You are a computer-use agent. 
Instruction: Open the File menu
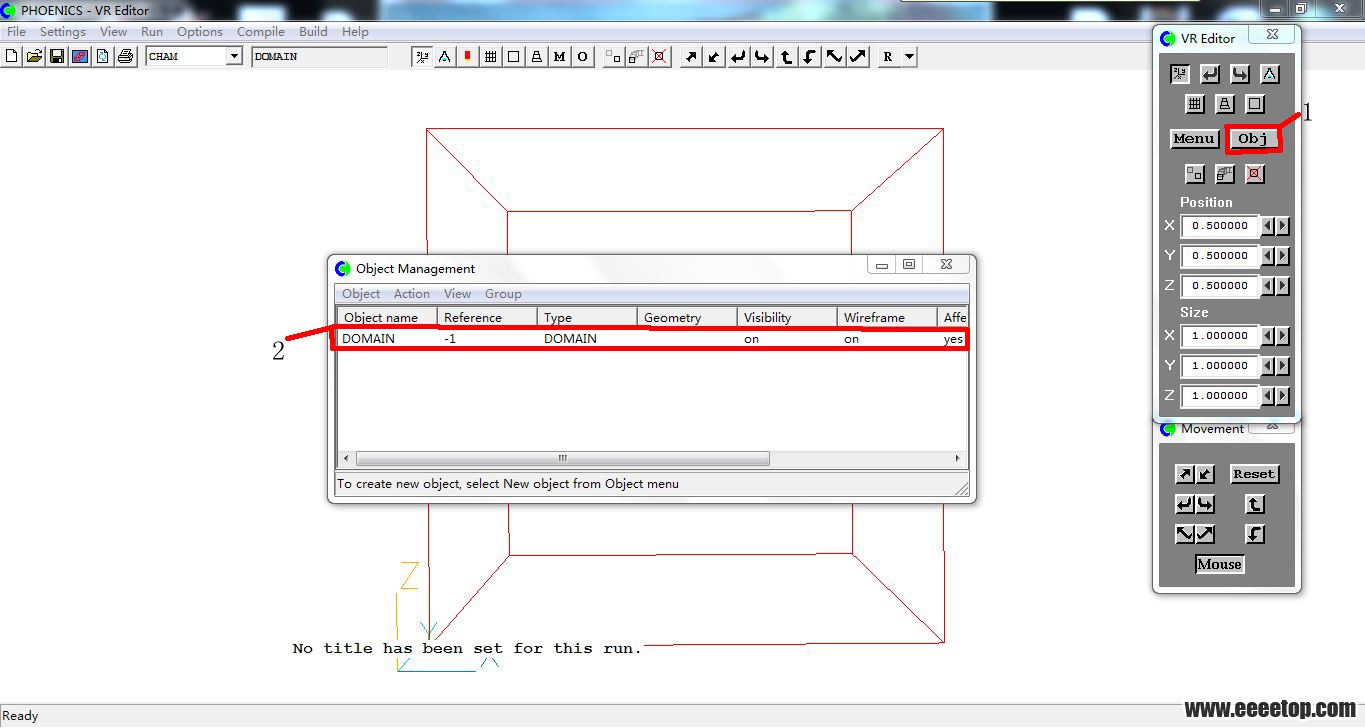pyautogui.click(x=17, y=31)
